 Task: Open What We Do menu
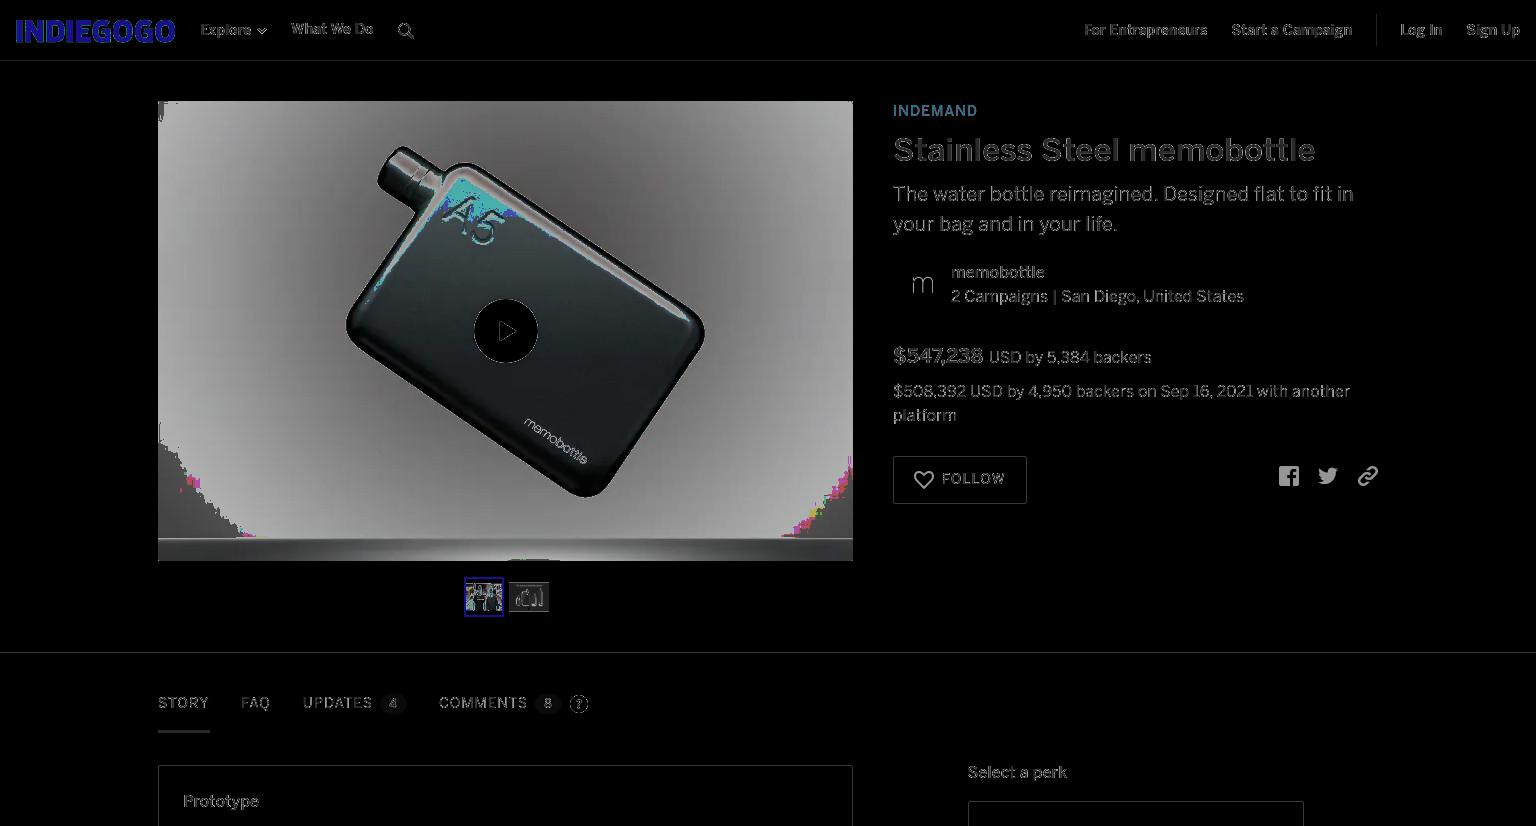pyautogui.click(x=332, y=29)
